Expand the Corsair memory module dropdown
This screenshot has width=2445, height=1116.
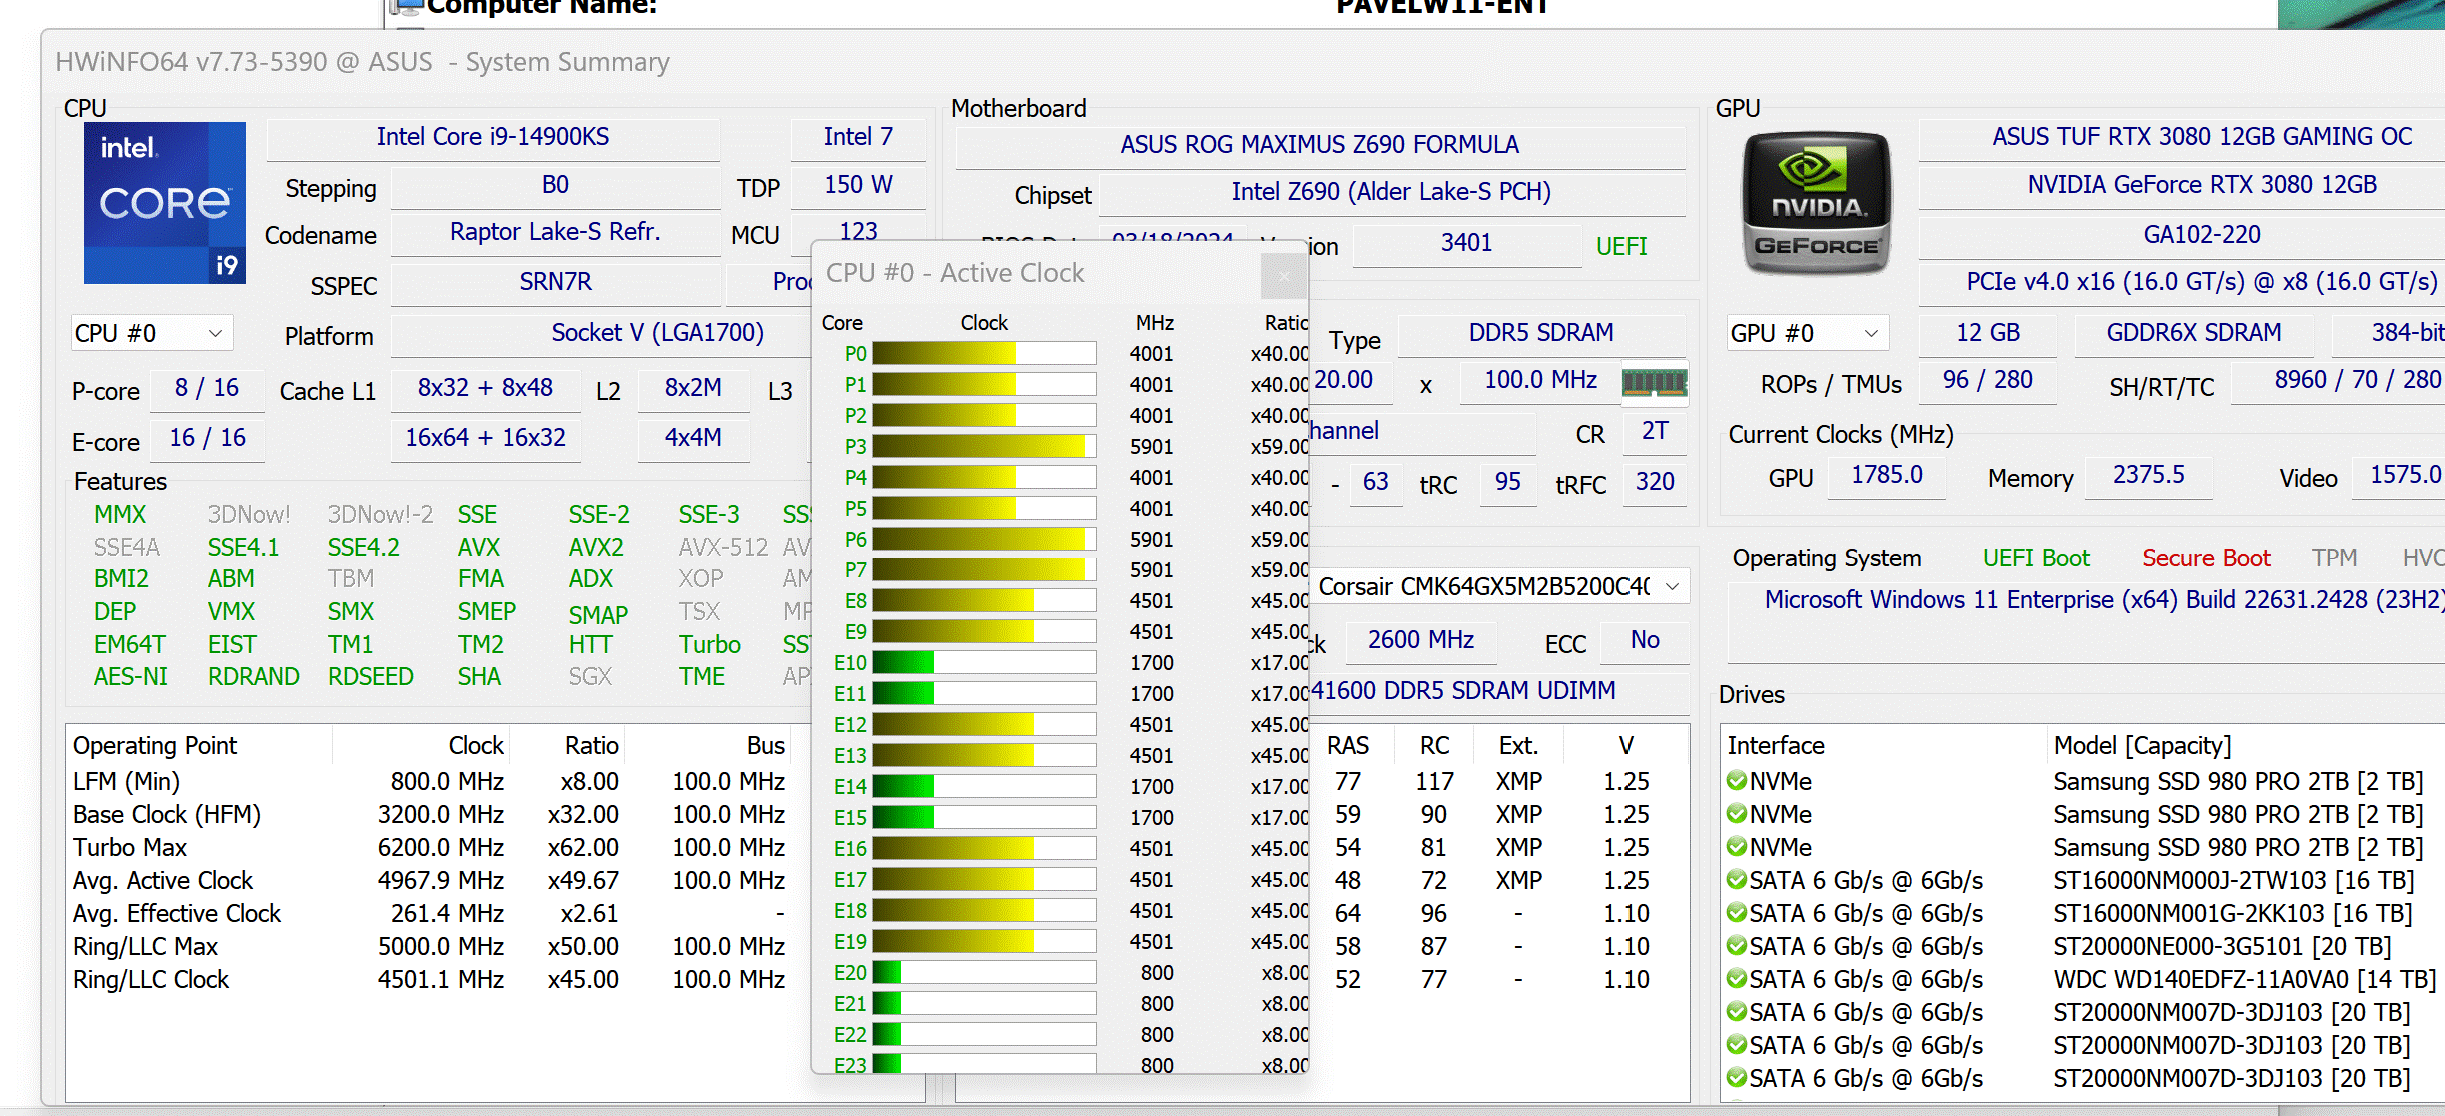coord(1673,586)
